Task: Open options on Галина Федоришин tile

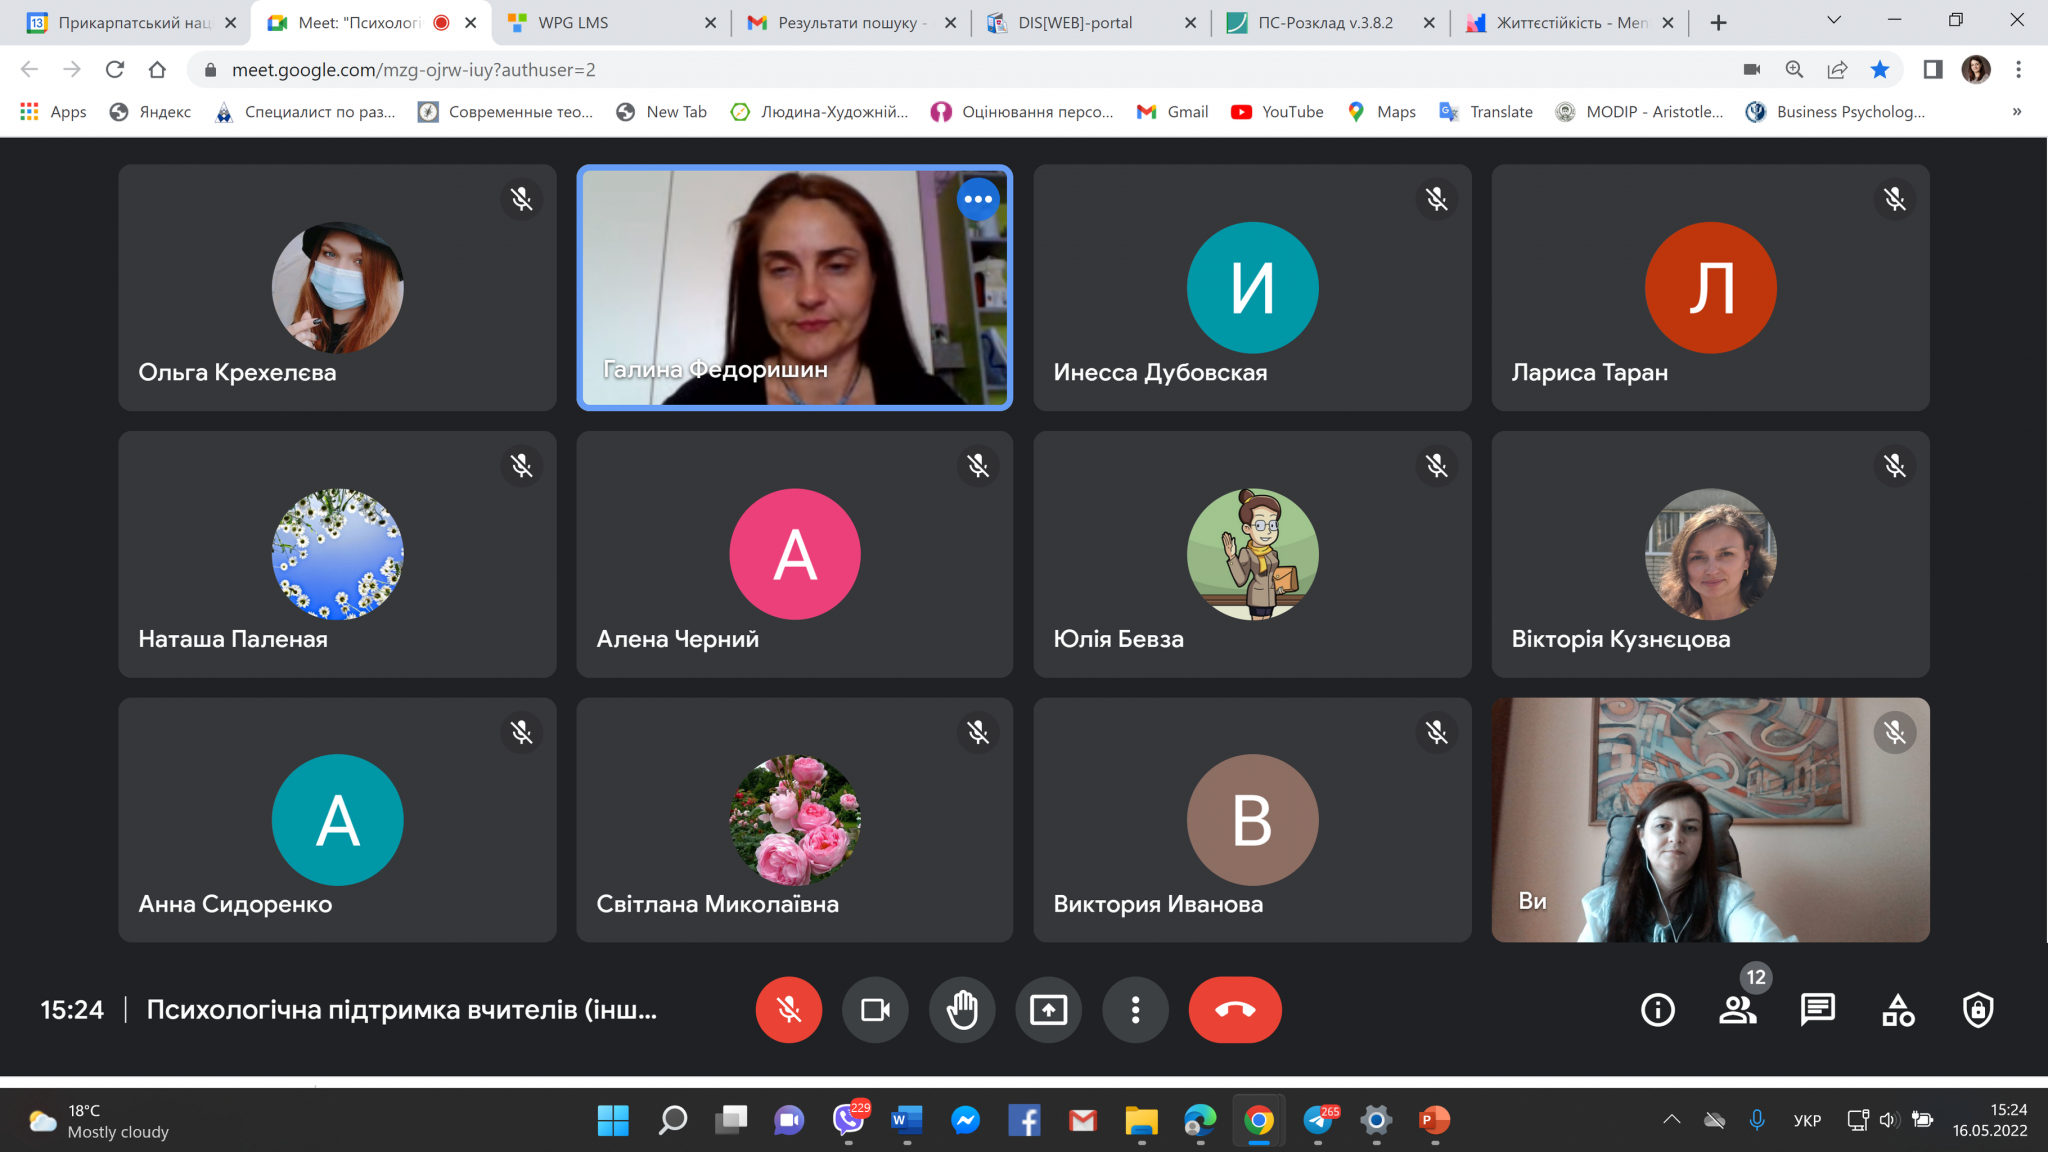Action: 977,199
